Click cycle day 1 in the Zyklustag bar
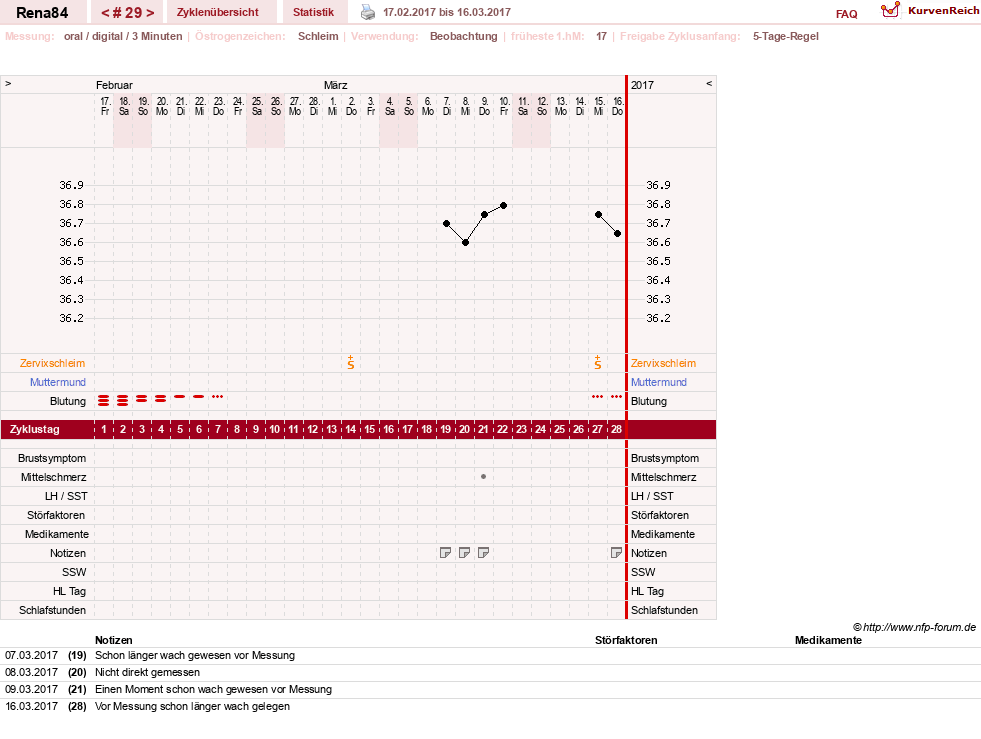This screenshot has width=981, height=739. 104,429
